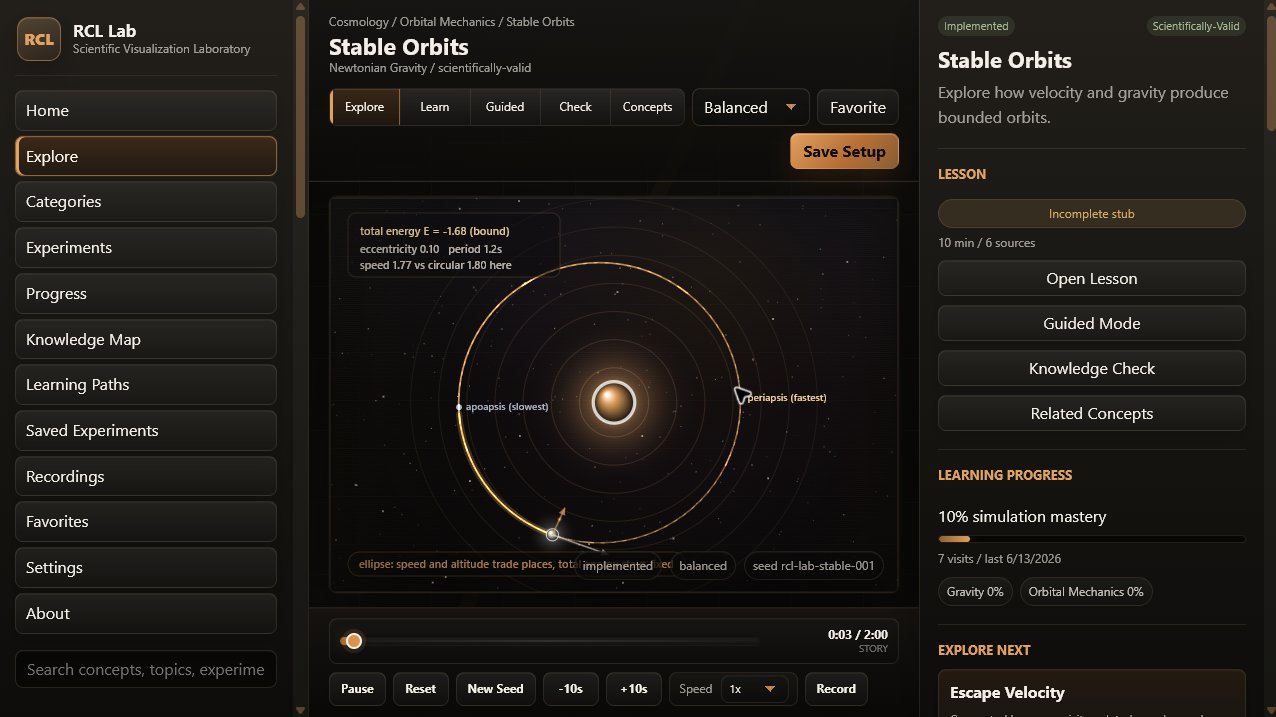Image resolution: width=1276 pixels, height=717 pixels.
Task: Open the Speed 1x dropdown
Action: pos(755,689)
